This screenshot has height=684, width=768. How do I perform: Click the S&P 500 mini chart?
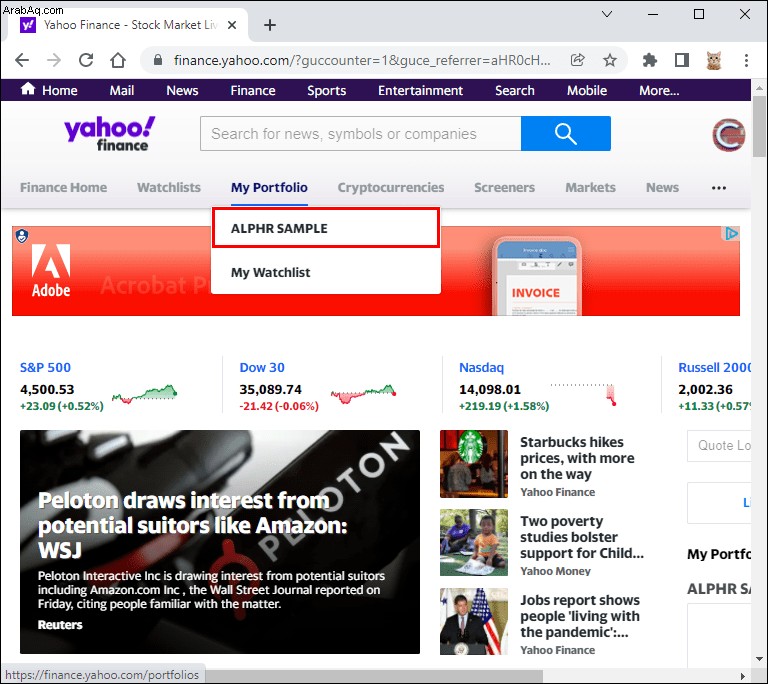[x=144, y=393]
